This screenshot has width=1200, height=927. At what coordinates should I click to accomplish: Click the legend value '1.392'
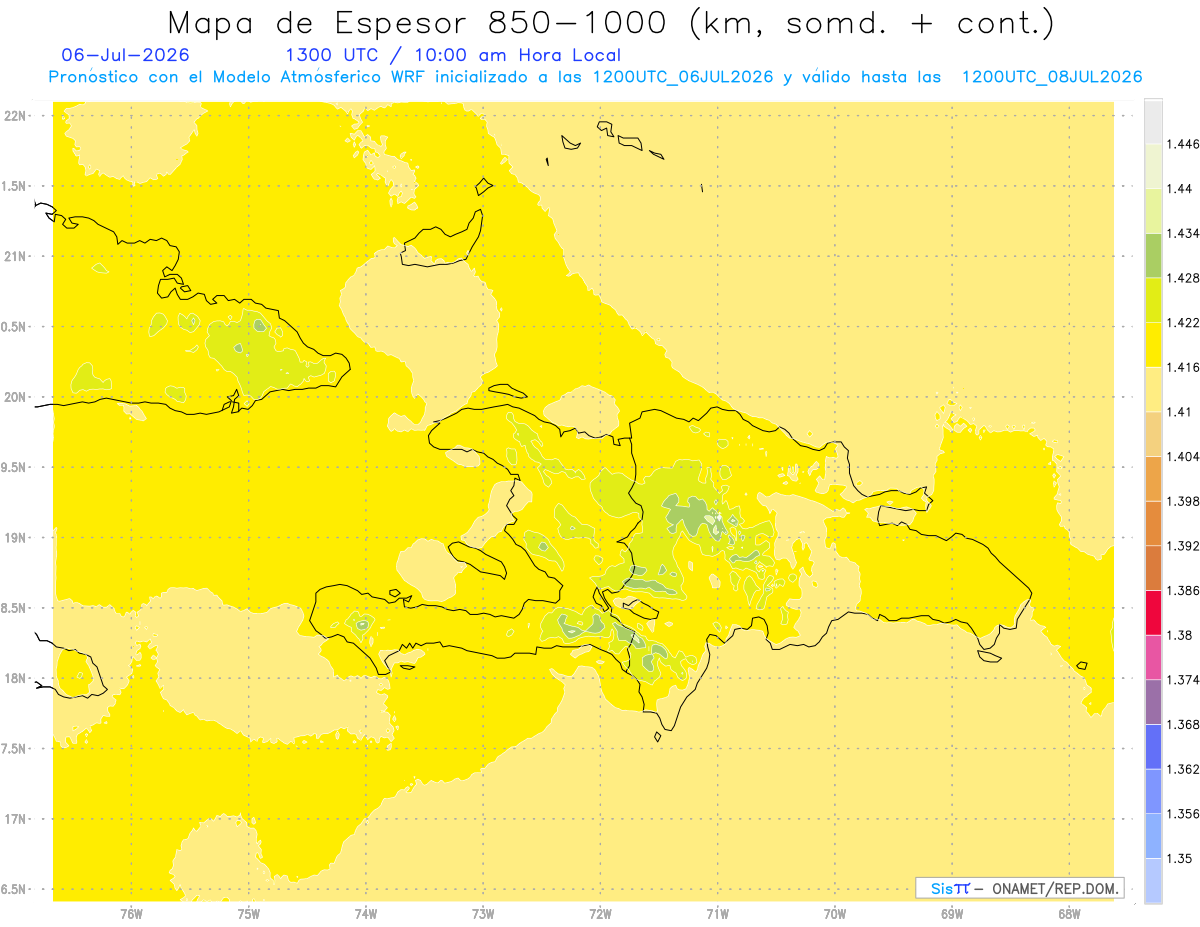(x=1184, y=546)
